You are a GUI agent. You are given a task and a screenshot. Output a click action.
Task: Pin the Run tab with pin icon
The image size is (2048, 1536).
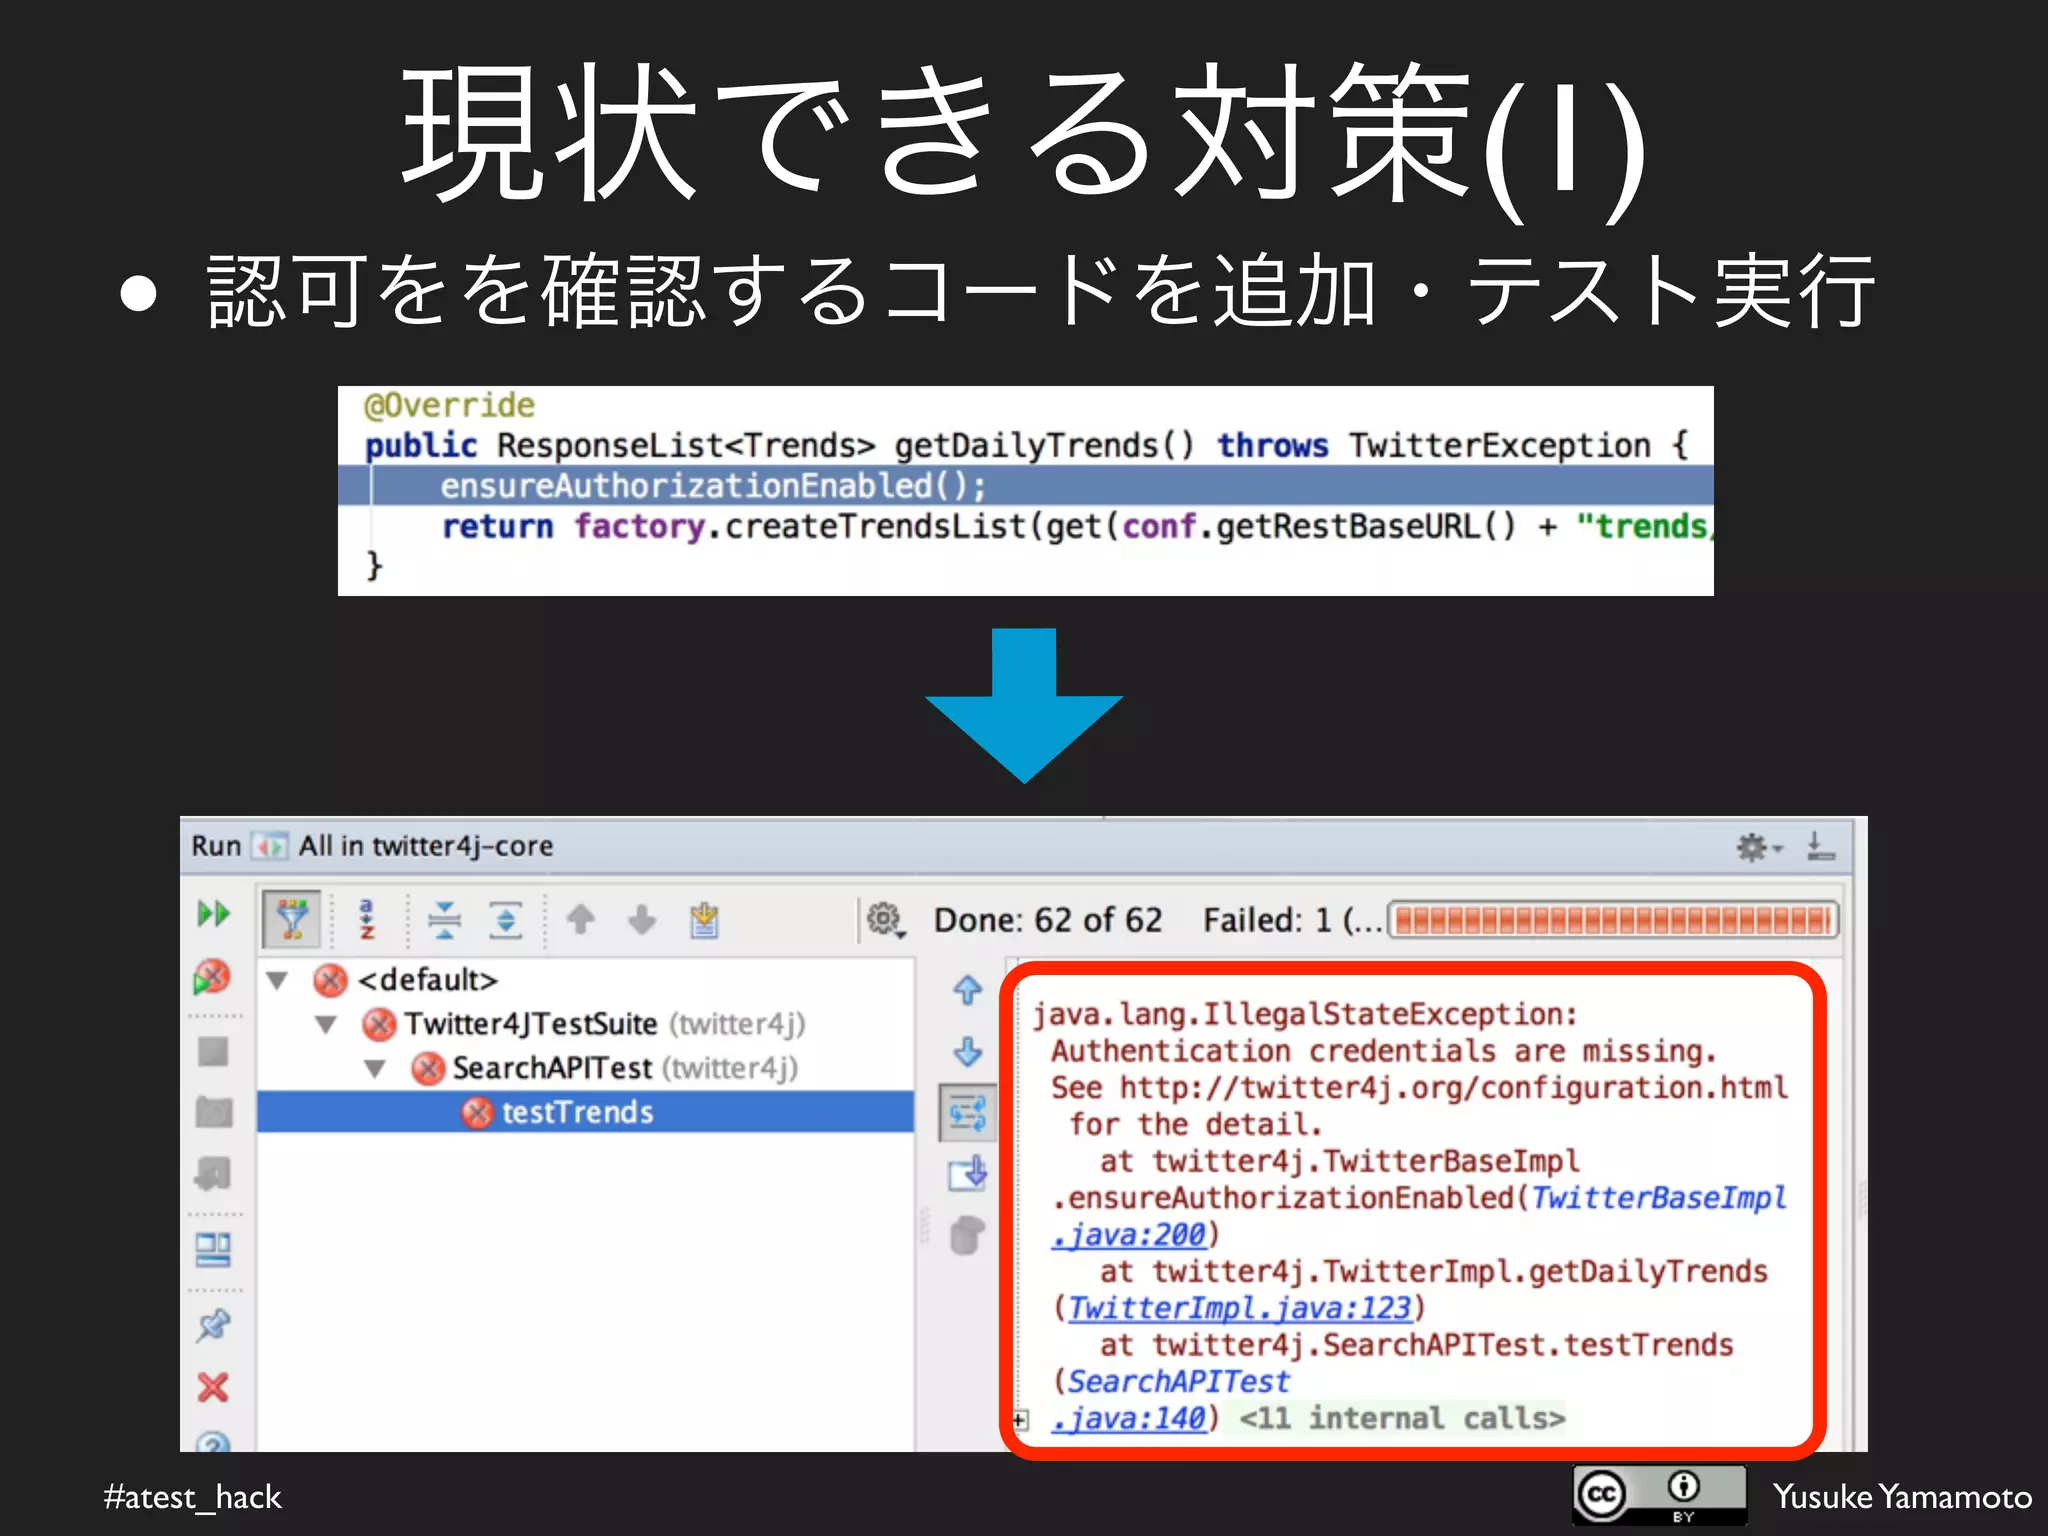[213, 1326]
